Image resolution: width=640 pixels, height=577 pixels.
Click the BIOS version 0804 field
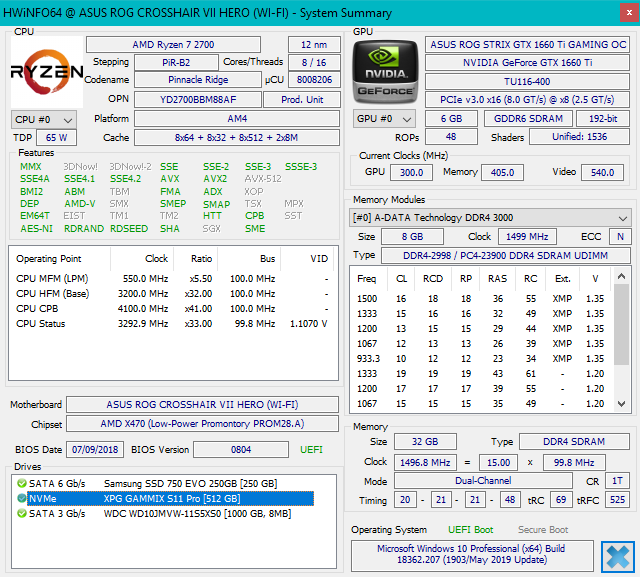(241, 450)
